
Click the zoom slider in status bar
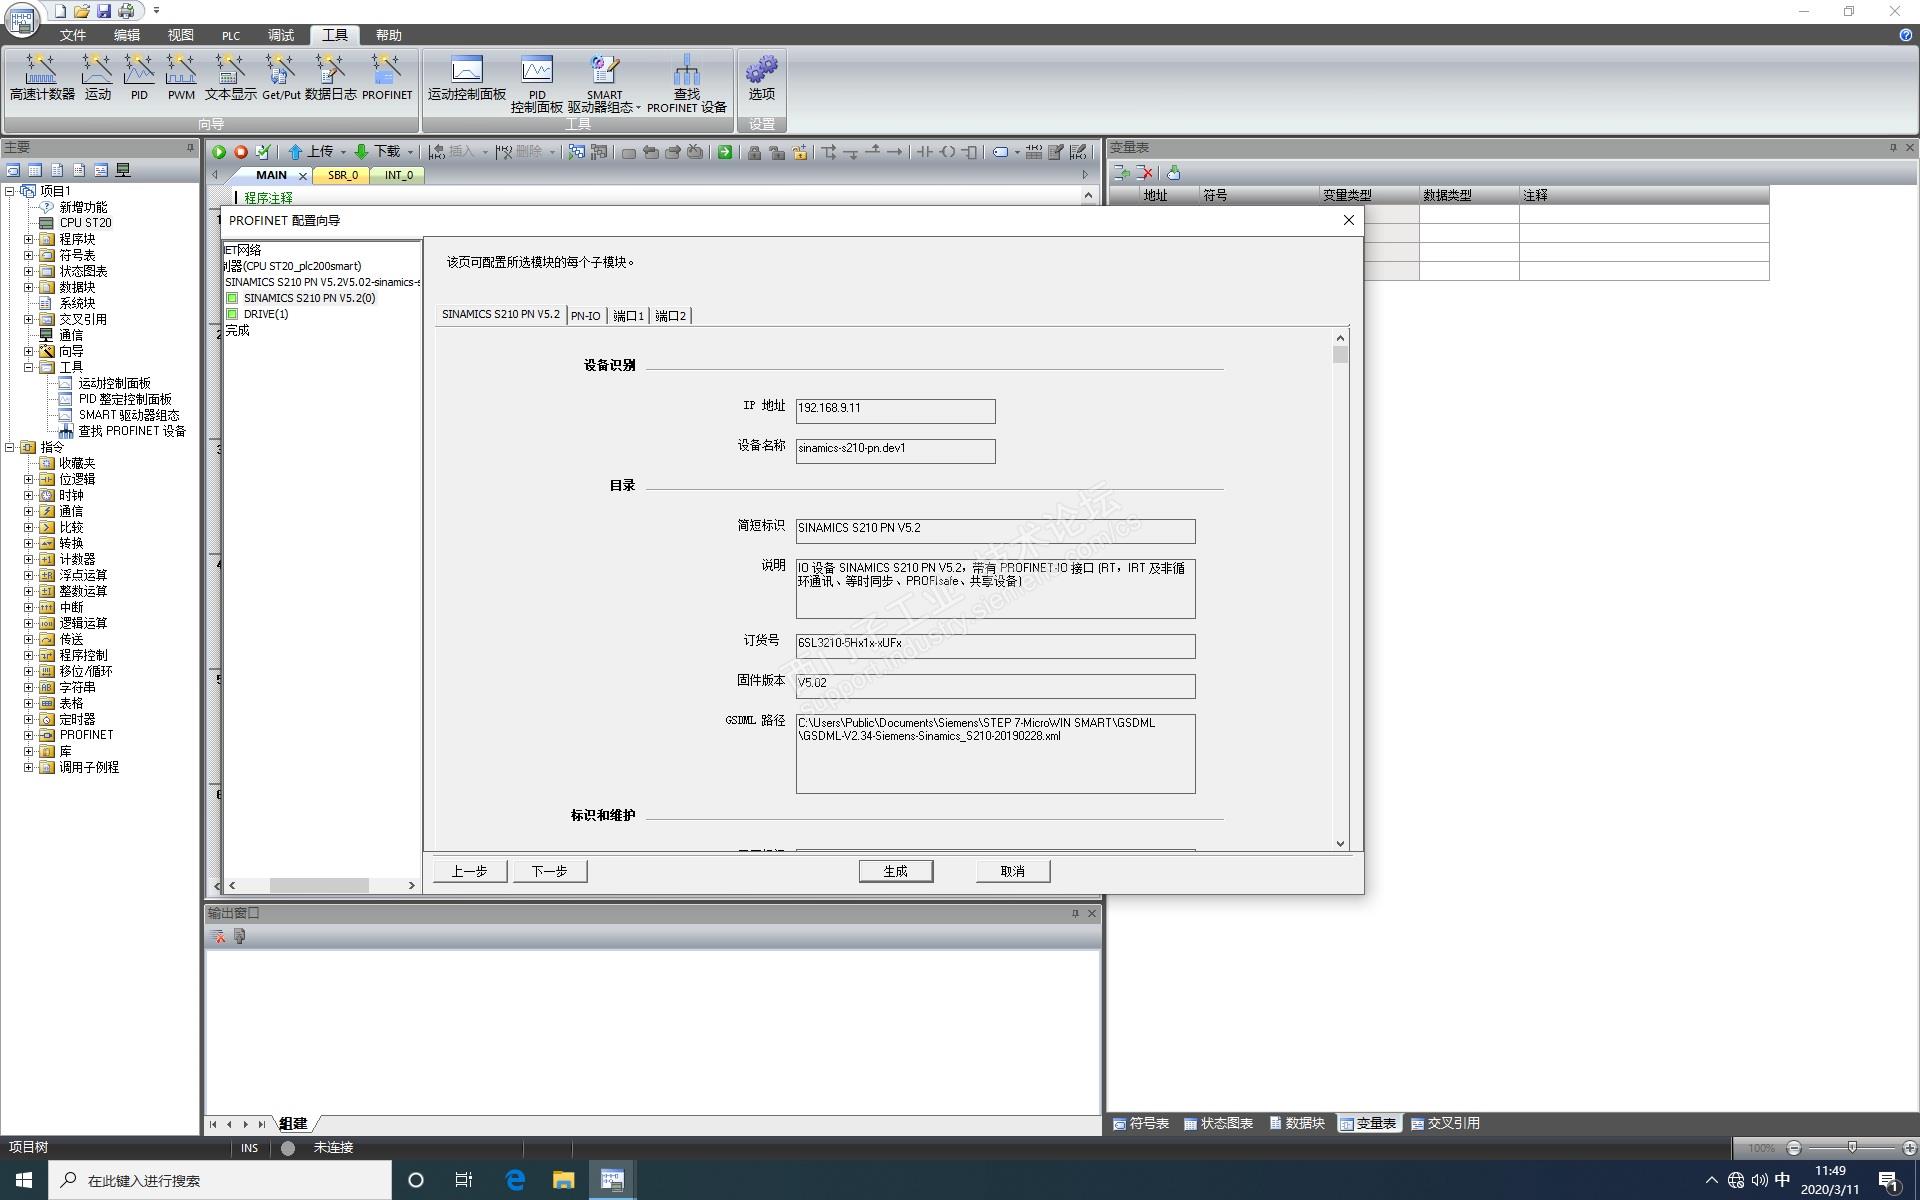1852,1147
